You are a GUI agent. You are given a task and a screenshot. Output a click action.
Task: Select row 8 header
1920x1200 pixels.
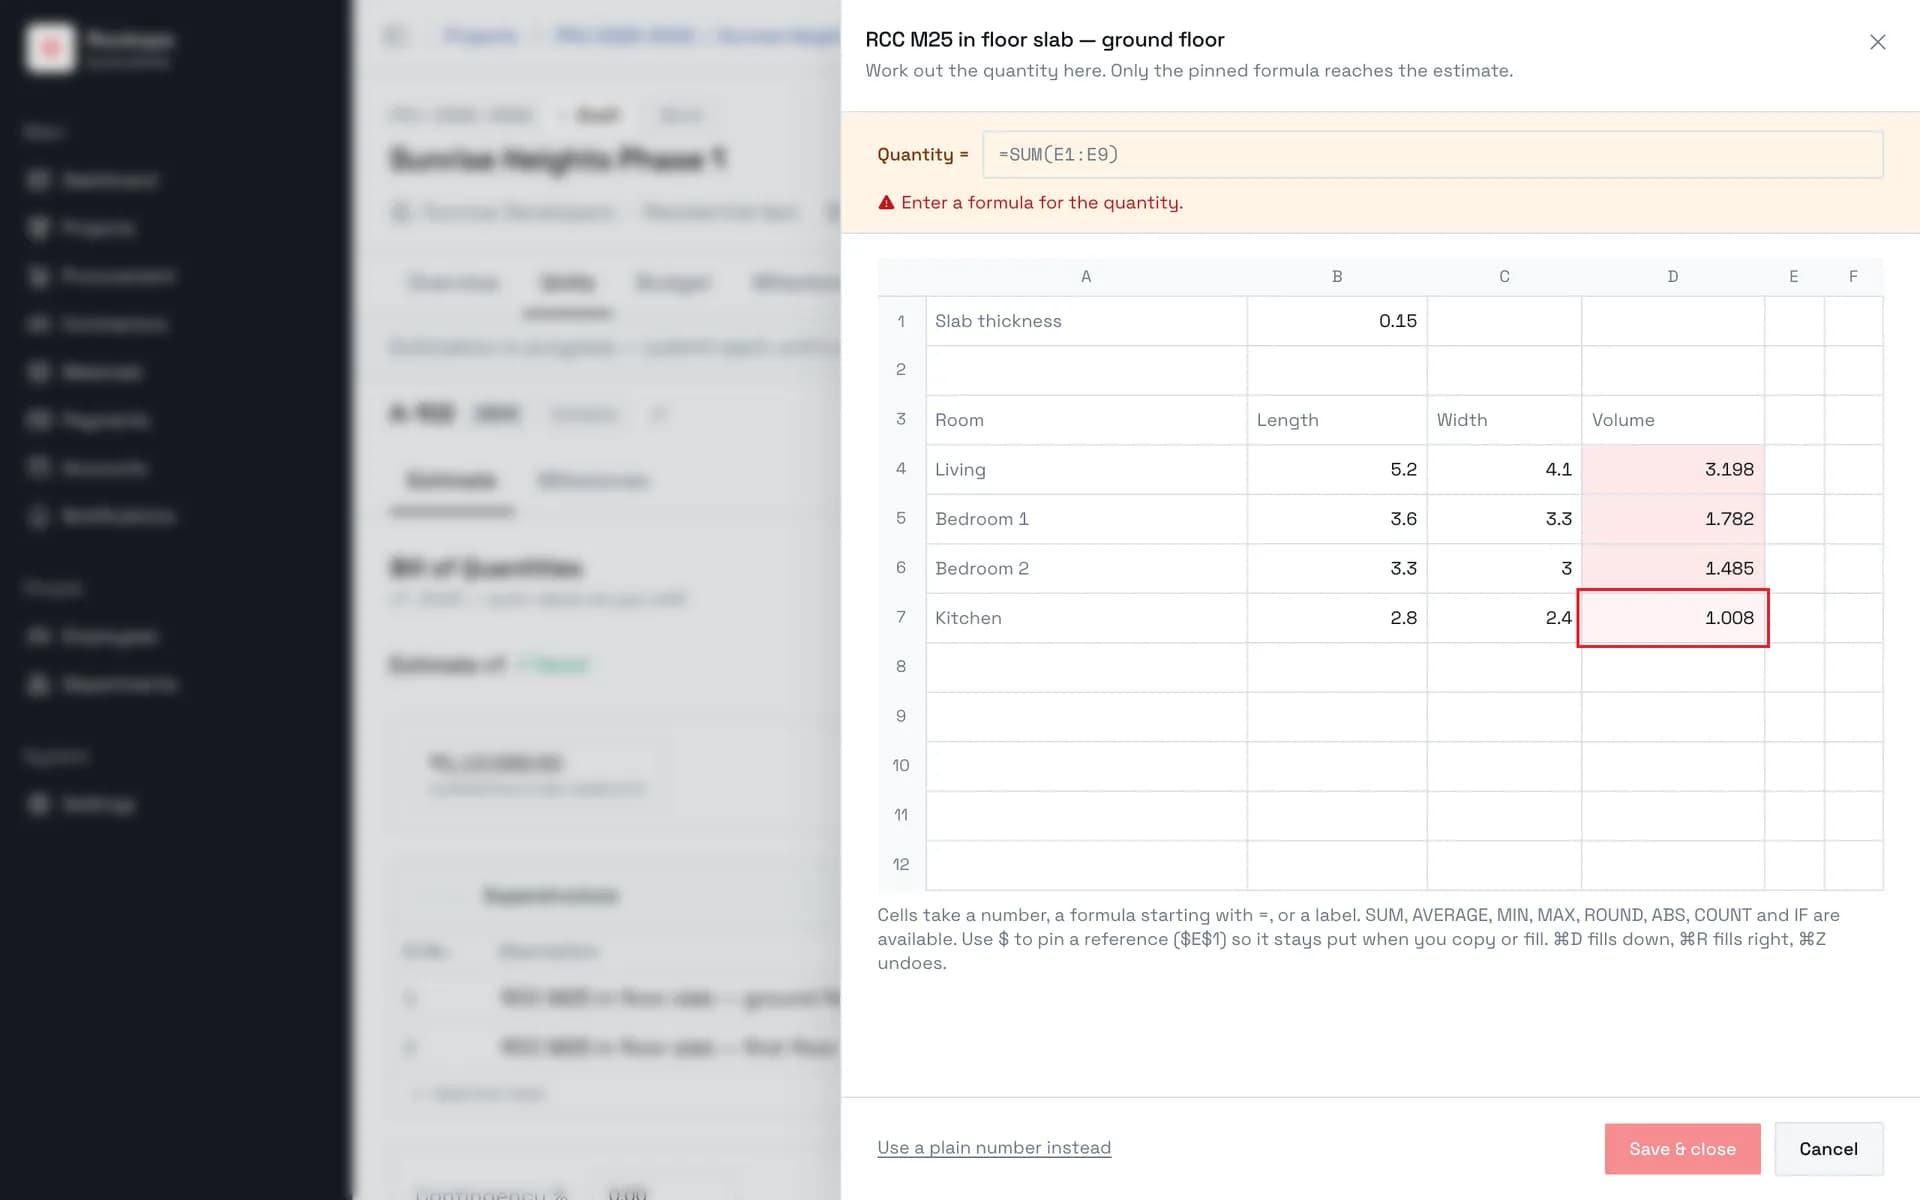901,667
